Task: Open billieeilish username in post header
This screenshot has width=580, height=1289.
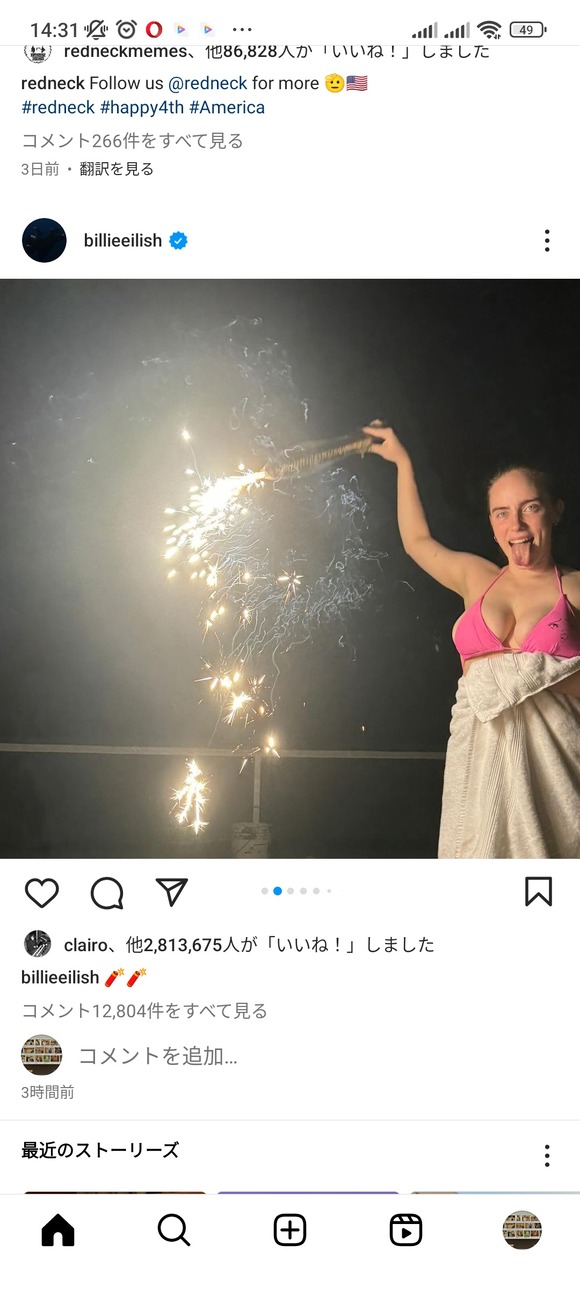Action: (123, 240)
